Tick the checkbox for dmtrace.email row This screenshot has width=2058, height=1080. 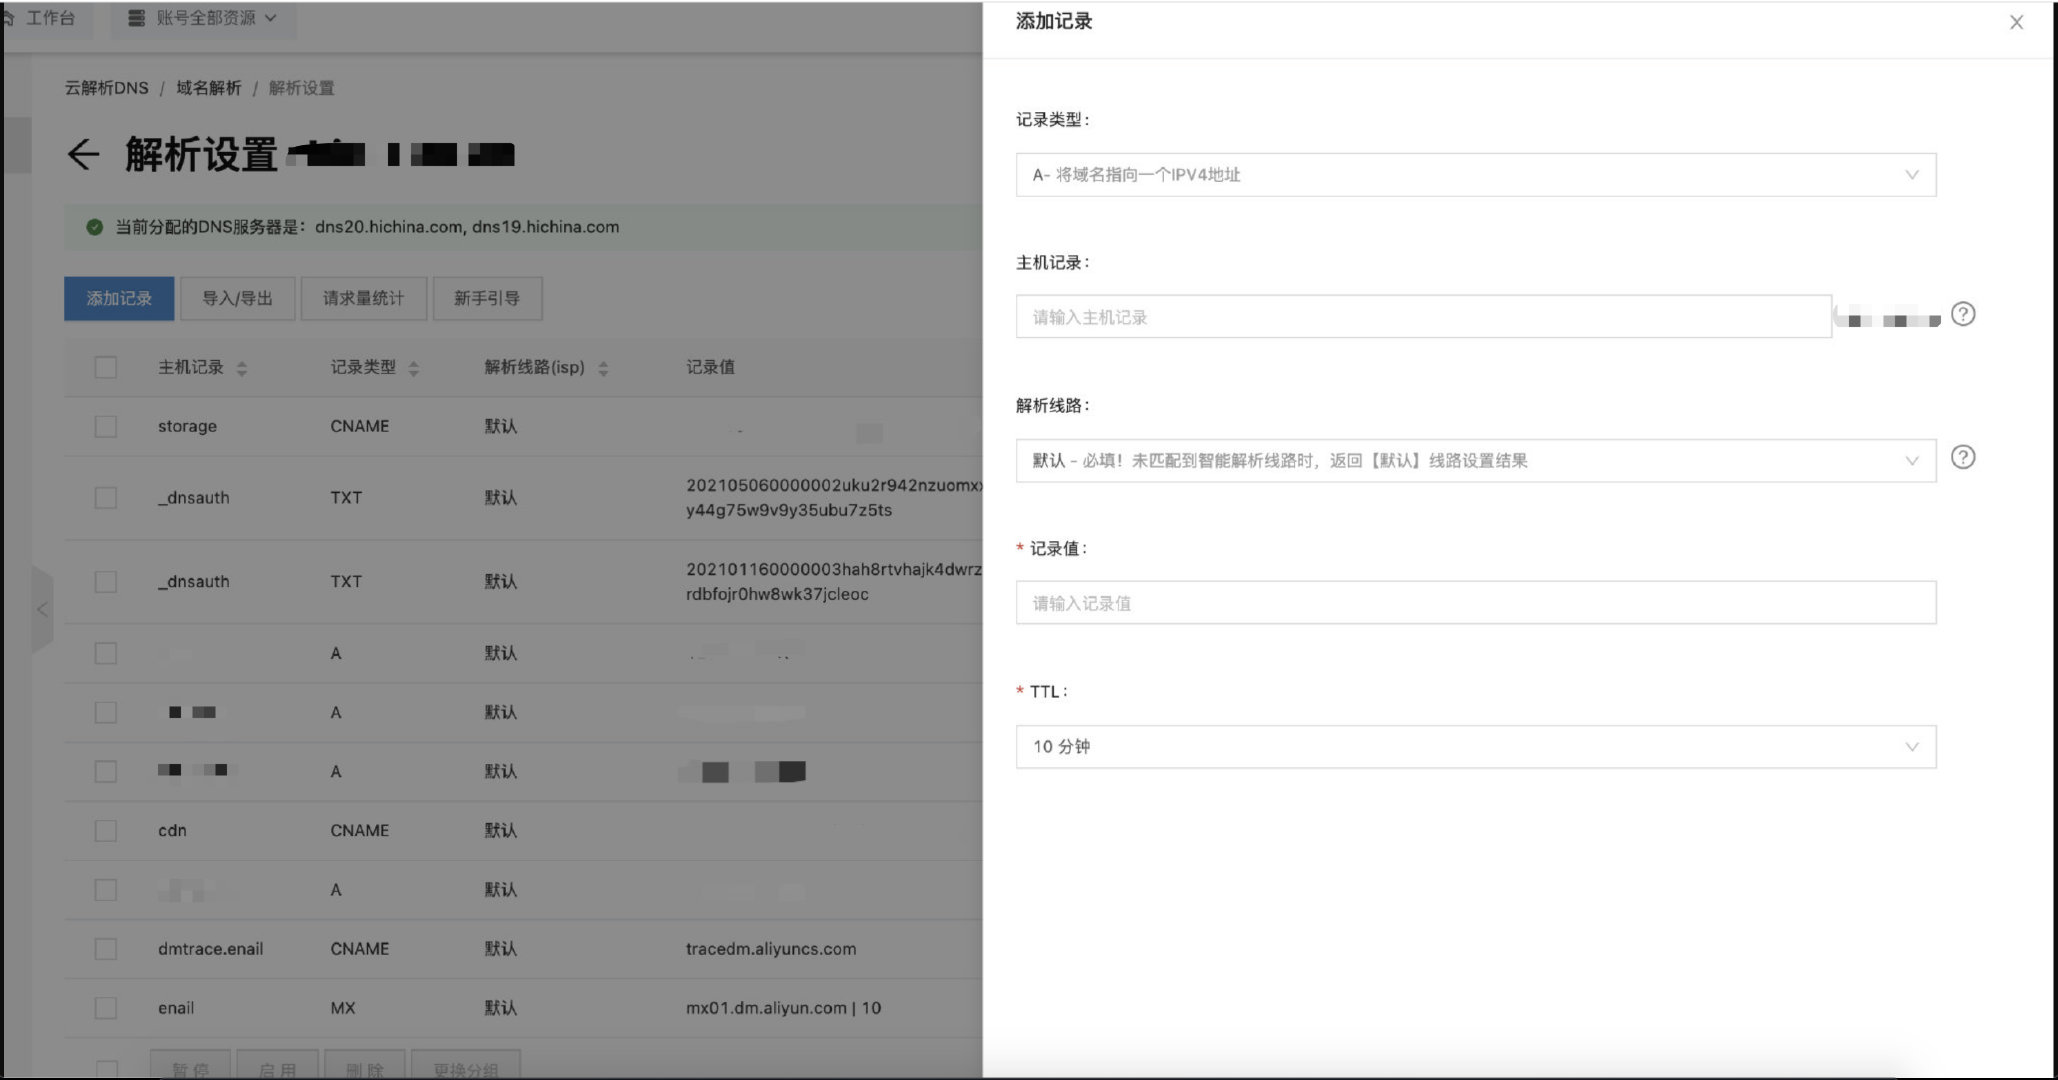coord(105,948)
